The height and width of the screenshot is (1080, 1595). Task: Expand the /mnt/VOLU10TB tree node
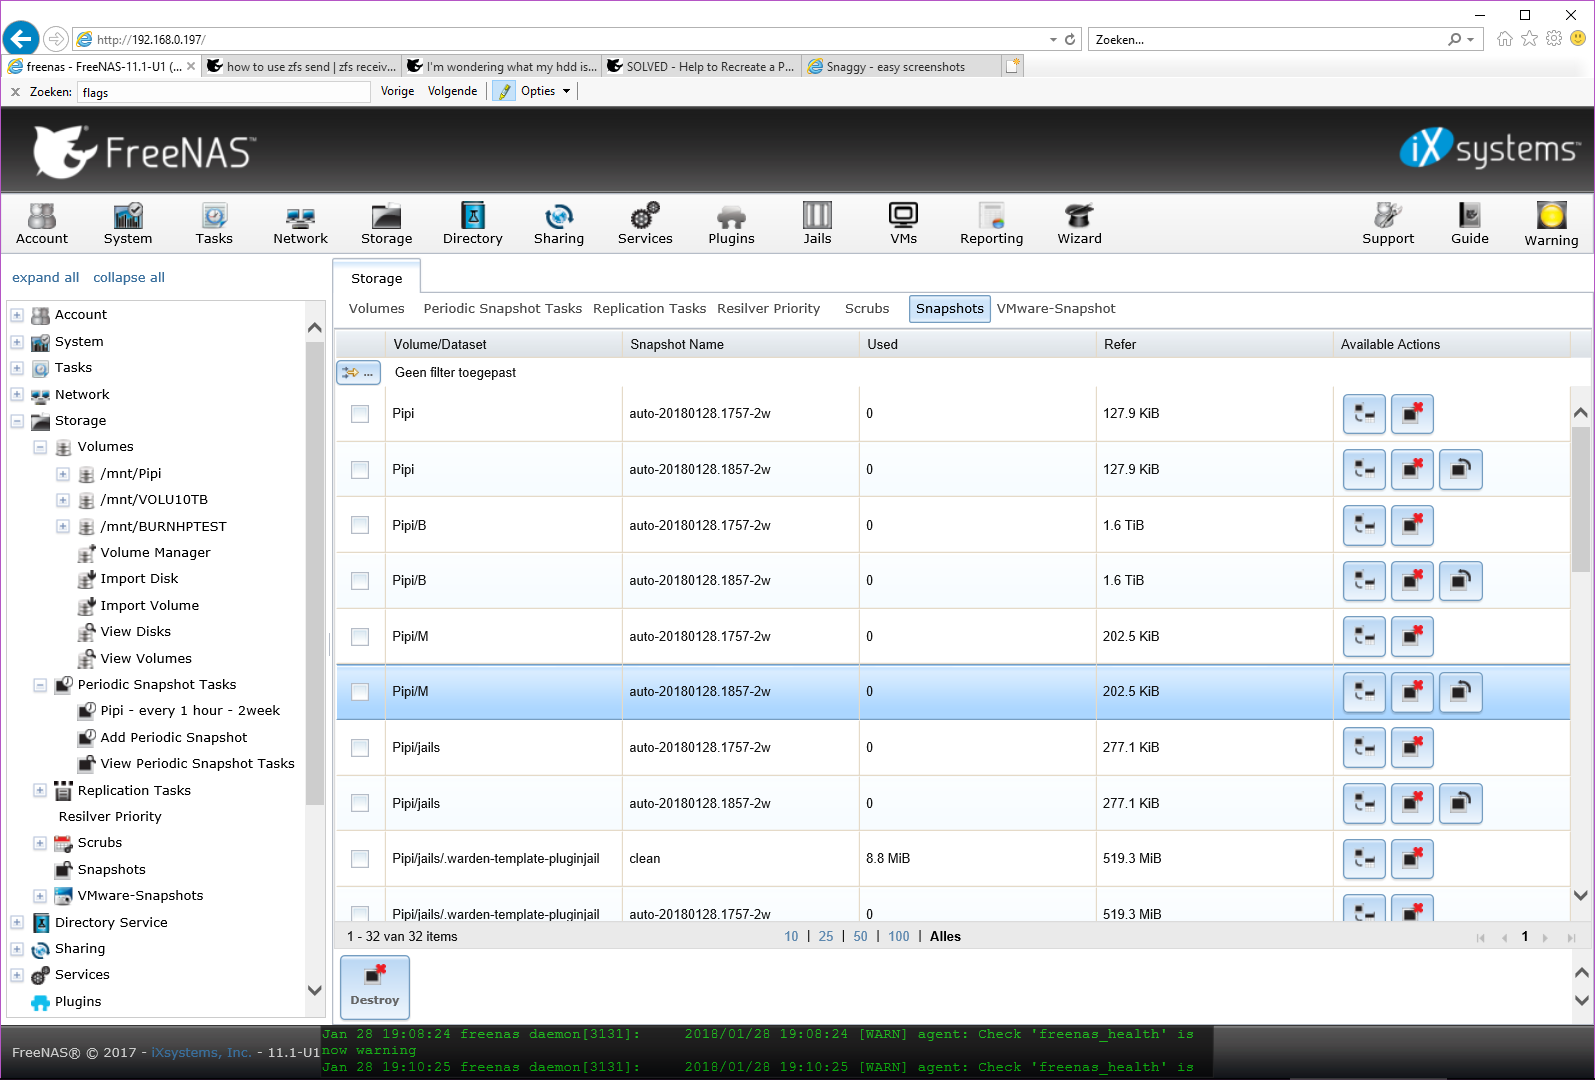click(63, 500)
